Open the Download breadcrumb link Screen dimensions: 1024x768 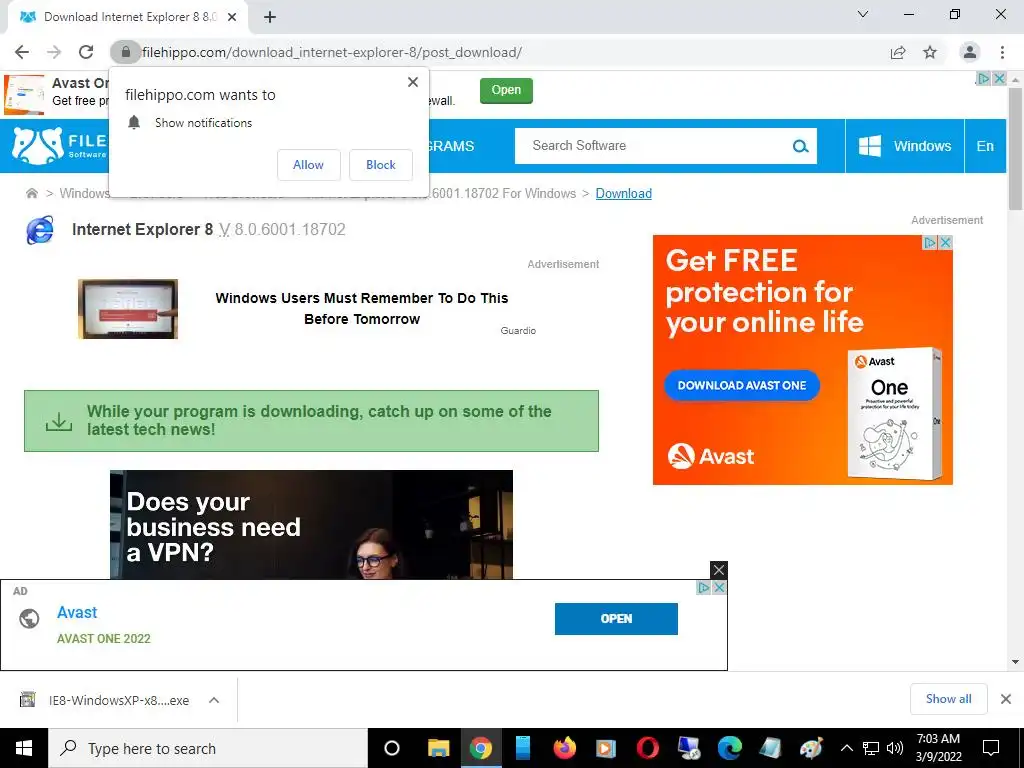tap(624, 193)
